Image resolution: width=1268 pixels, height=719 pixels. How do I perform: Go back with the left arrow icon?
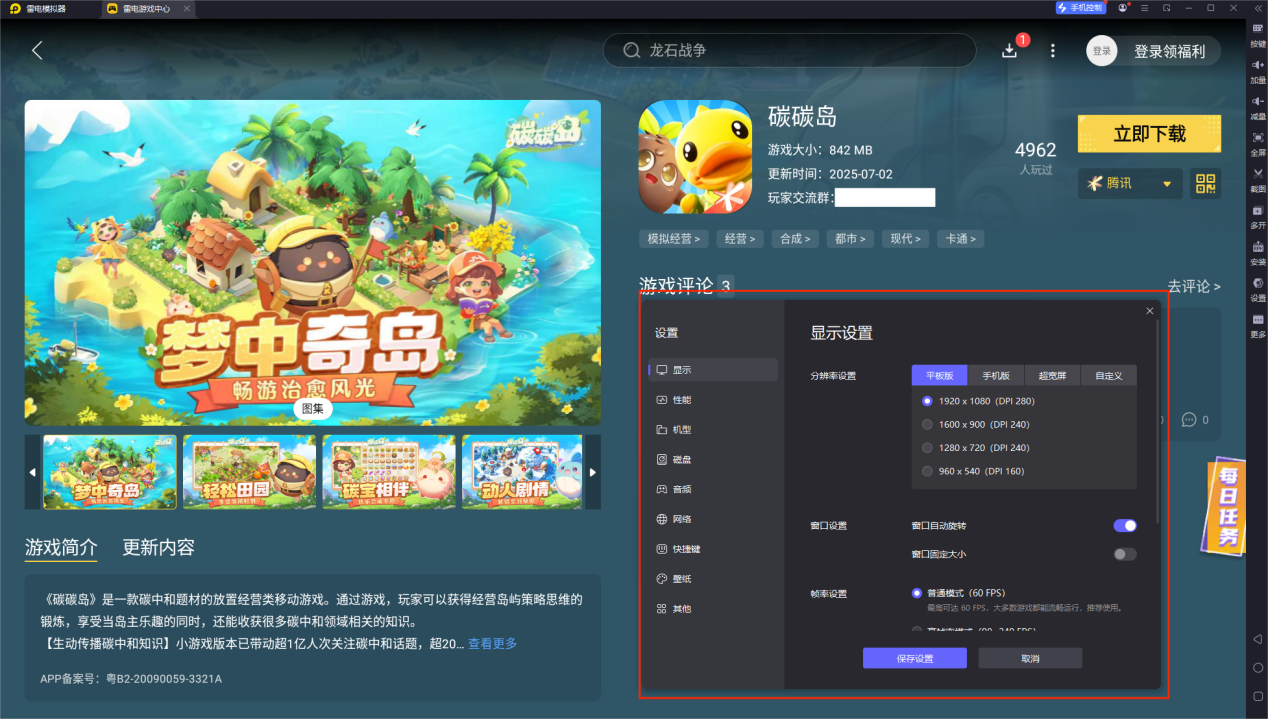37,50
